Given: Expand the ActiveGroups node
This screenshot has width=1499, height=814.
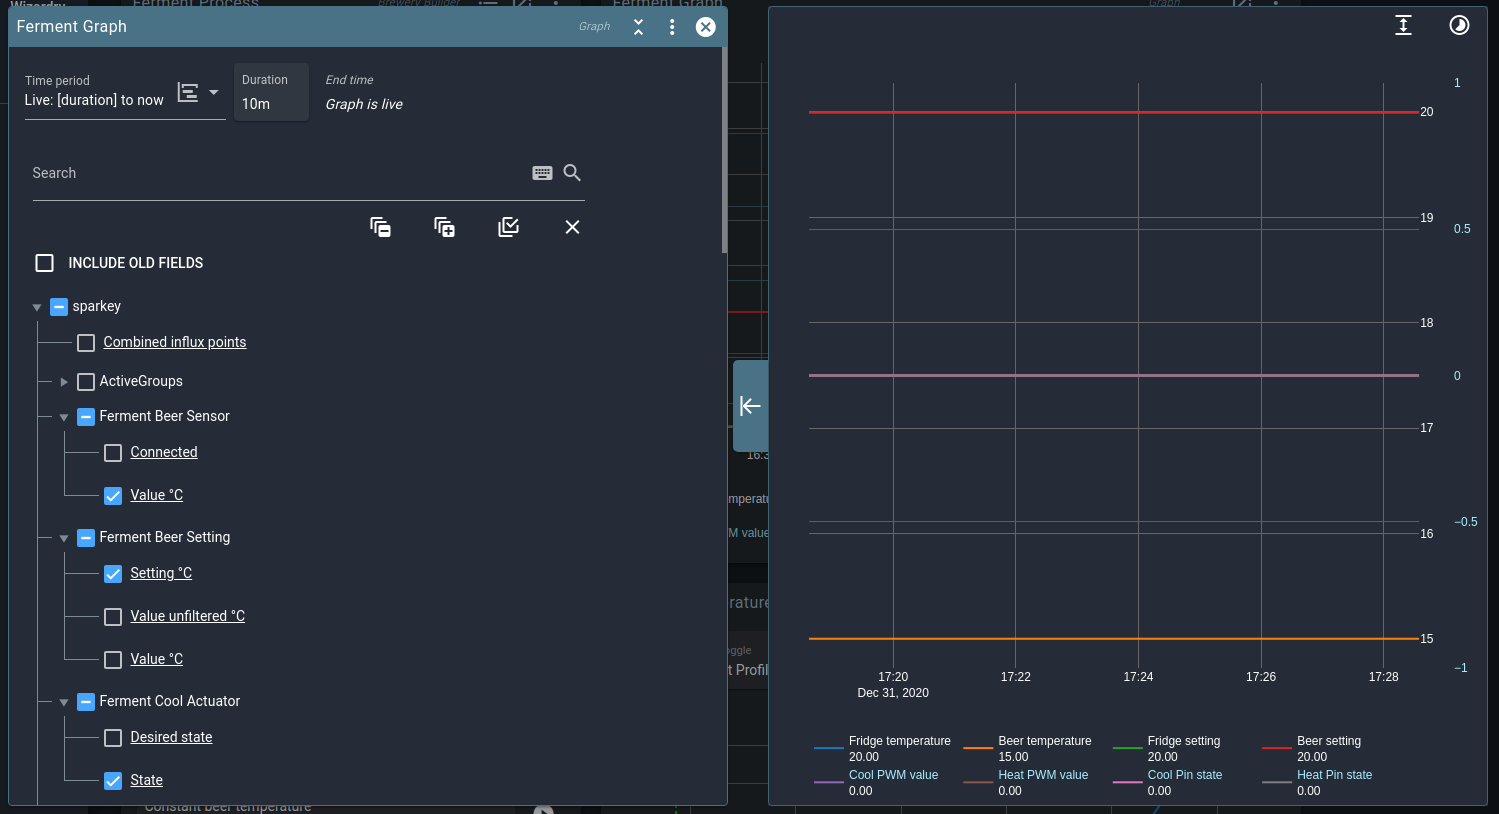Looking at the screenshot, I should [64, 382].
